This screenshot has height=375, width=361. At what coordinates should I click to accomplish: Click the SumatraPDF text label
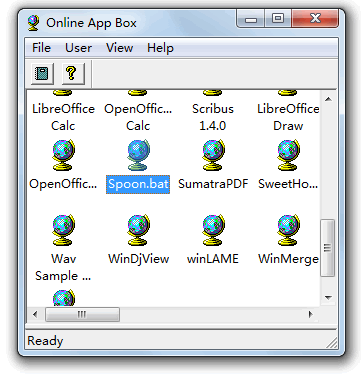(x=213, y=184)
